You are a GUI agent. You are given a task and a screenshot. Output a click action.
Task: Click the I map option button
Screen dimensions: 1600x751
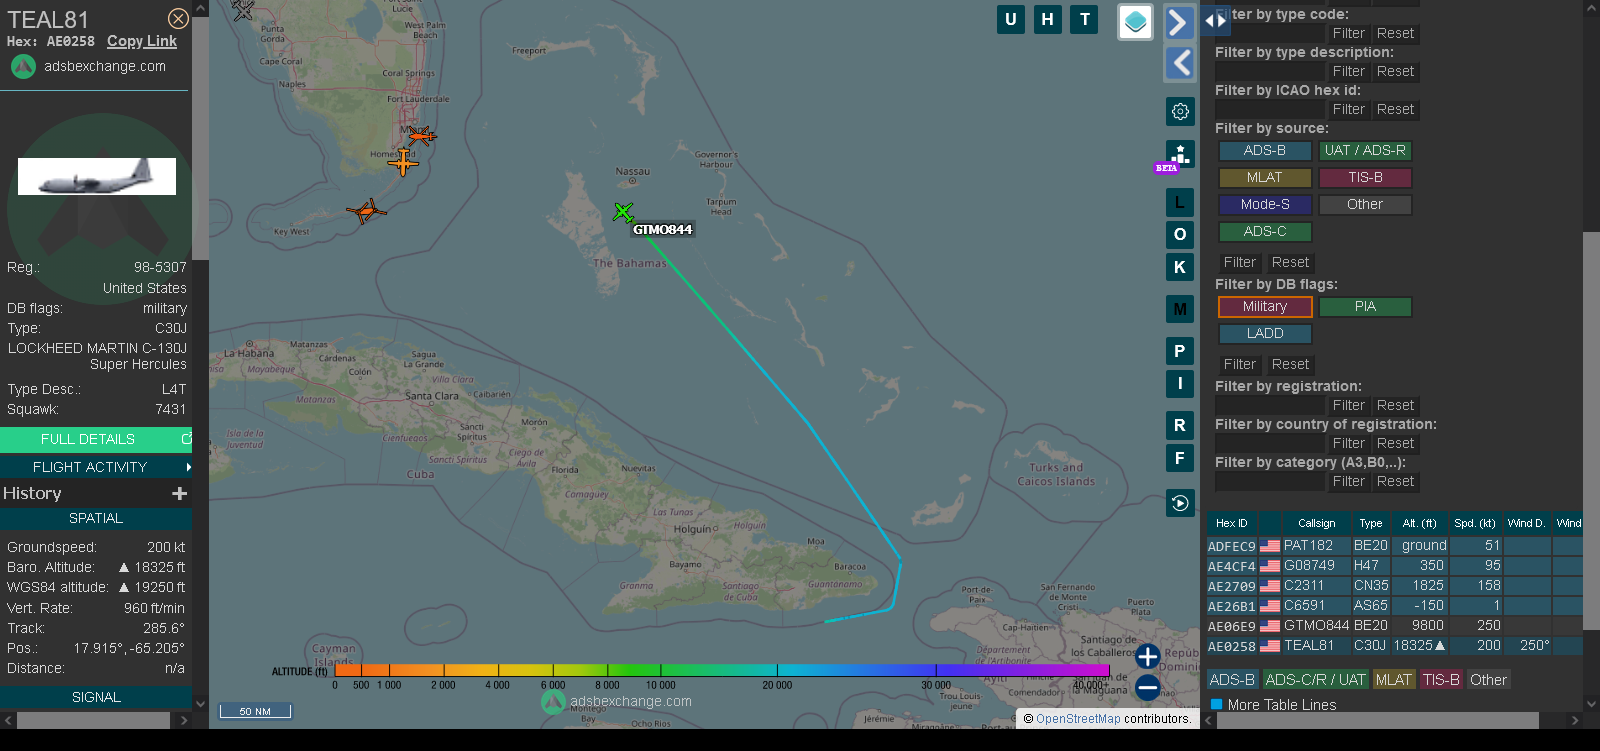[x=1180, y=383]
